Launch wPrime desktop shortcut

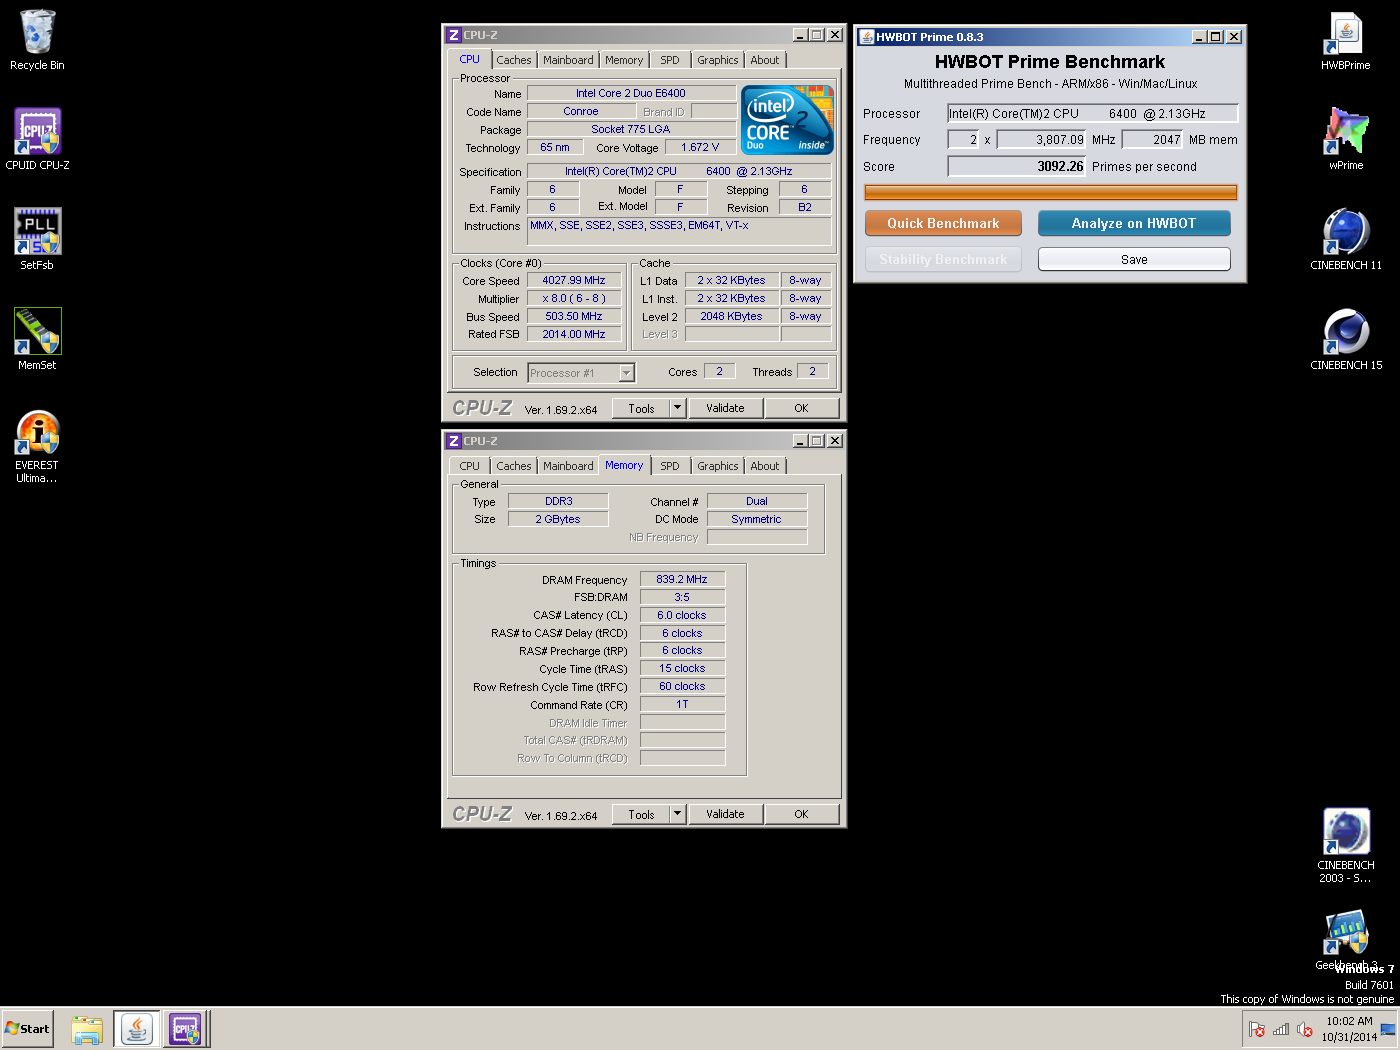(x=1346, y=140)
